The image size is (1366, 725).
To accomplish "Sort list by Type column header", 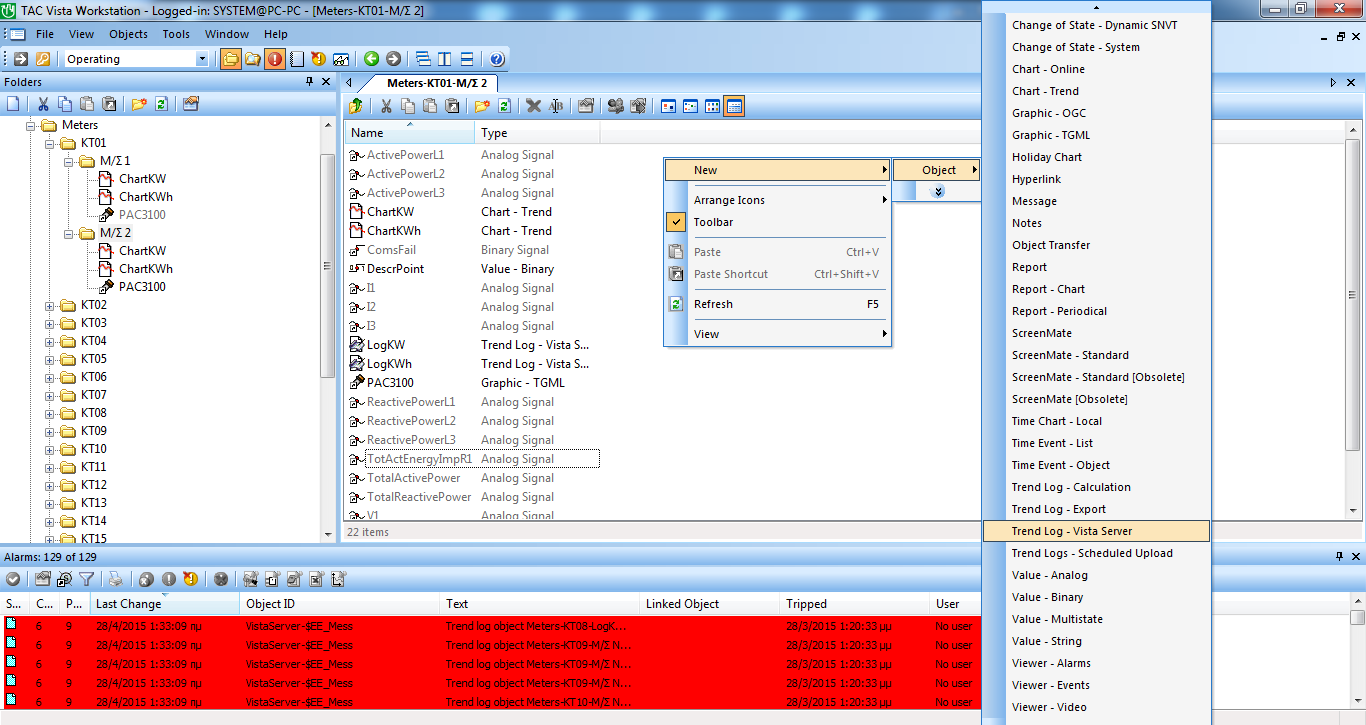I will (x=537, y=133).
